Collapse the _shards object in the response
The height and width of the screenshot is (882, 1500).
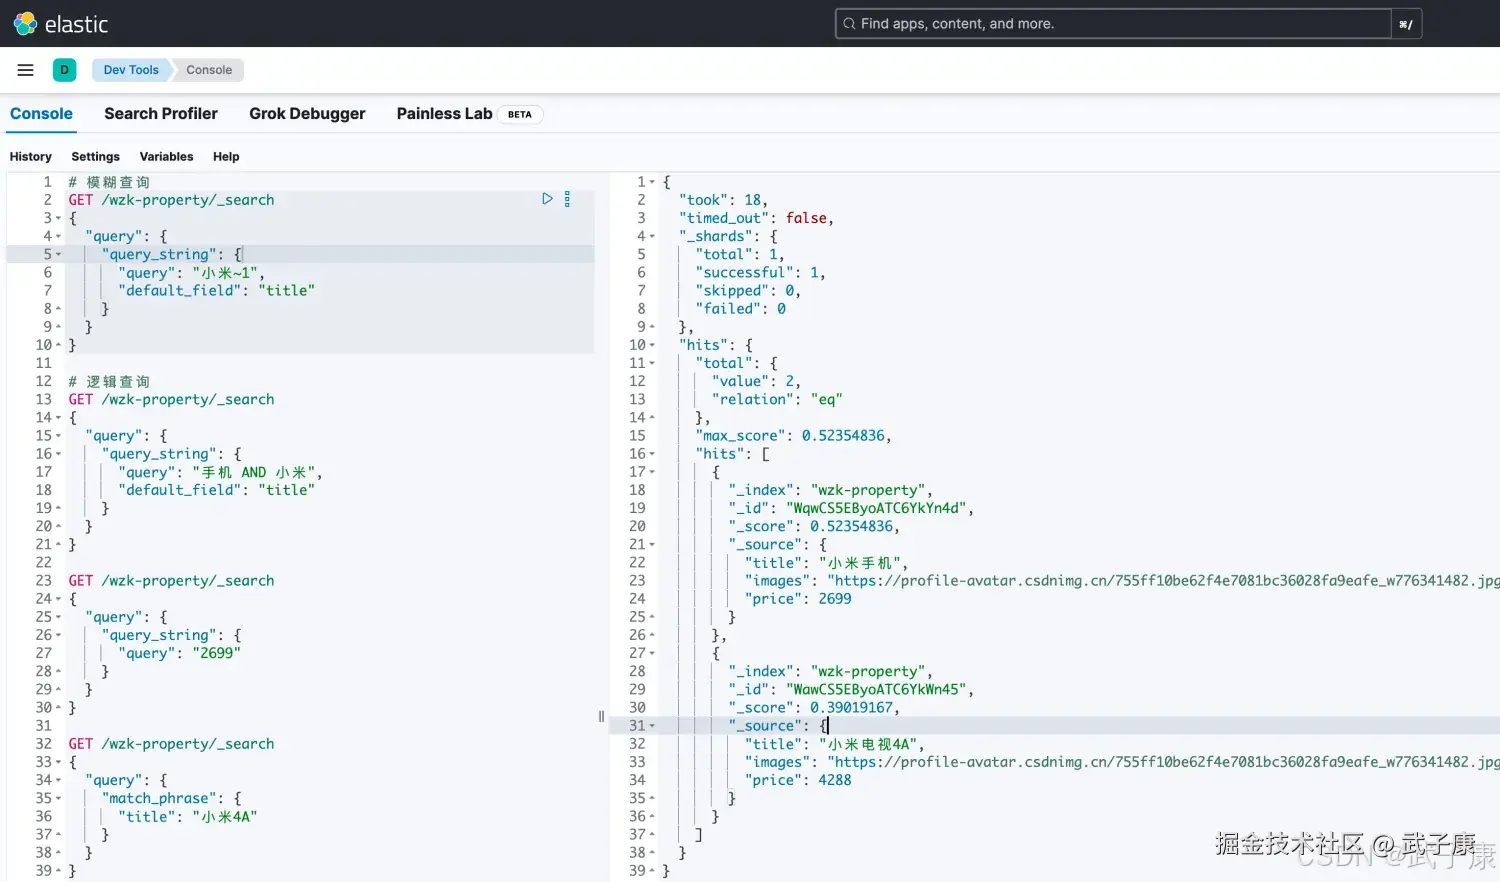pyautogui.click(x=650, y=236)
